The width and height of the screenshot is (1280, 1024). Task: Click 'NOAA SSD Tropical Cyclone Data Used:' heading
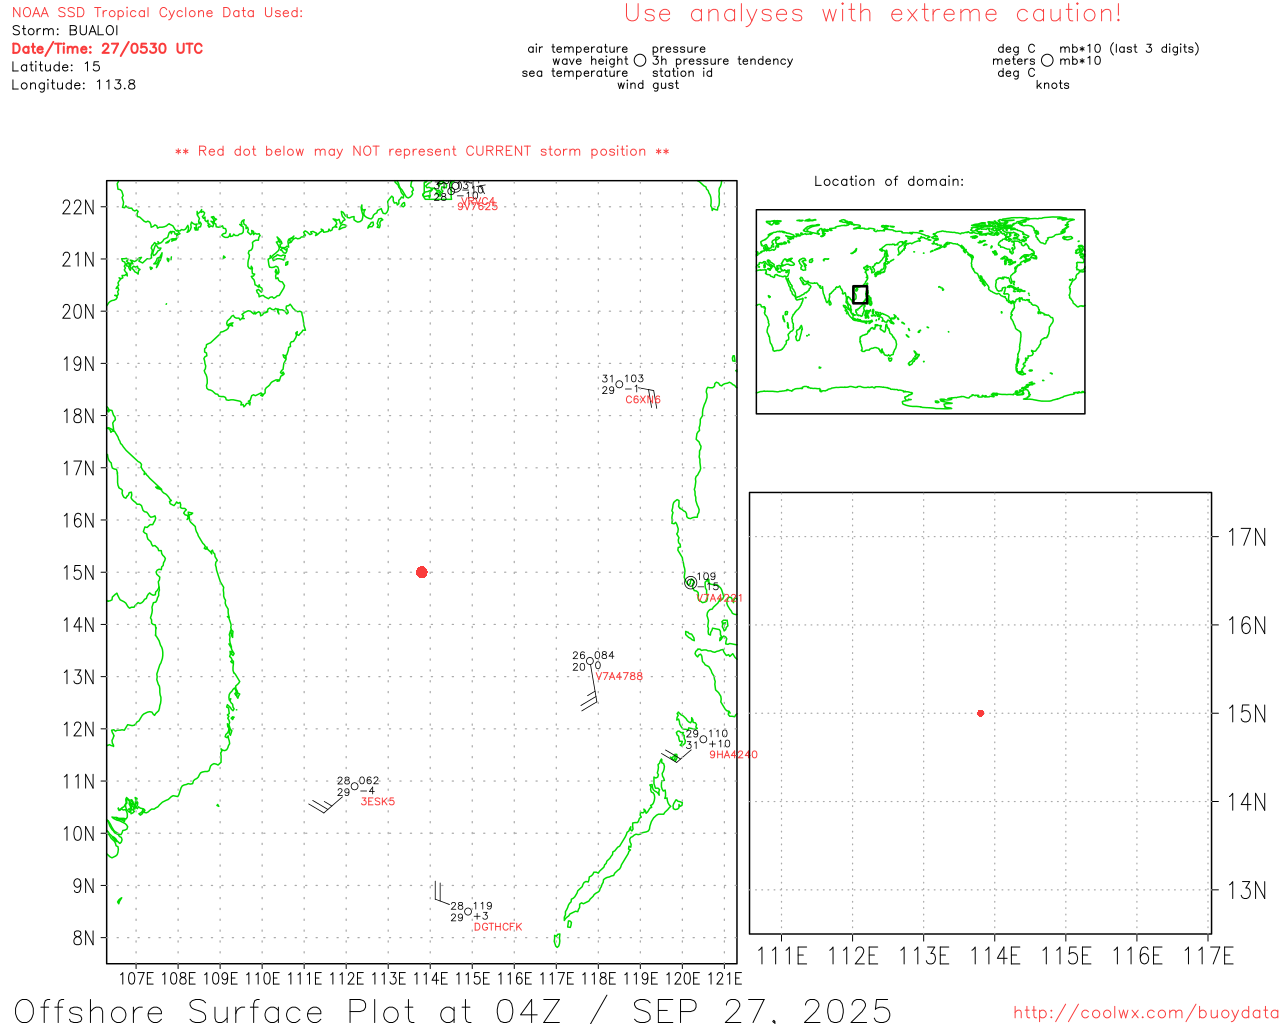[x=157, y=12]
